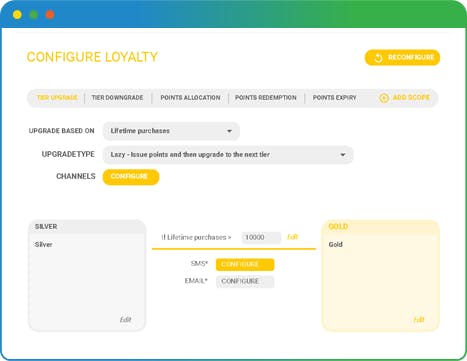Image resolution: width=467 pixels, height=361 pixels.
Task: Click the 'Gold' tier name text
Action: tap(335, 244)
